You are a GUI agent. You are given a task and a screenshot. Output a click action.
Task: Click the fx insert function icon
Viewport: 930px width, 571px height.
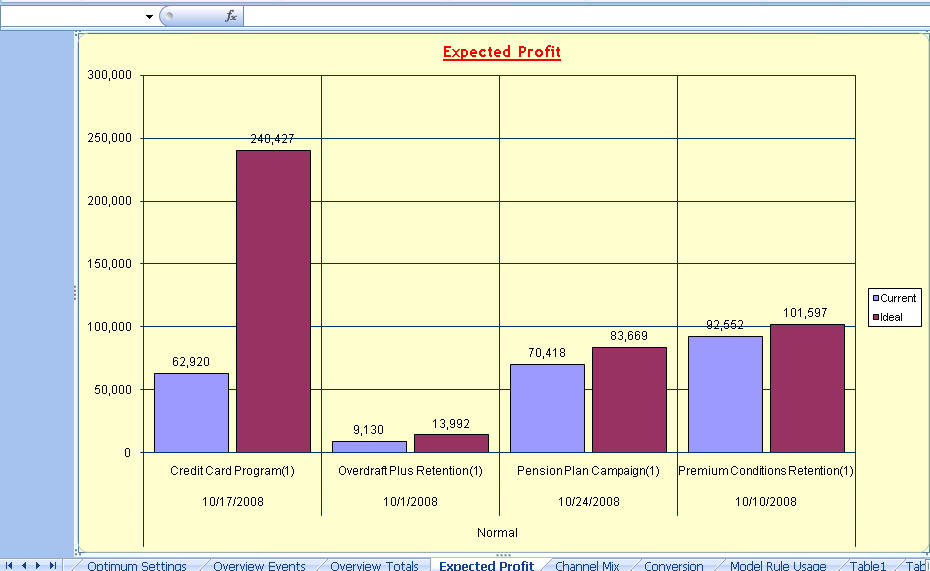pos(231,16)
